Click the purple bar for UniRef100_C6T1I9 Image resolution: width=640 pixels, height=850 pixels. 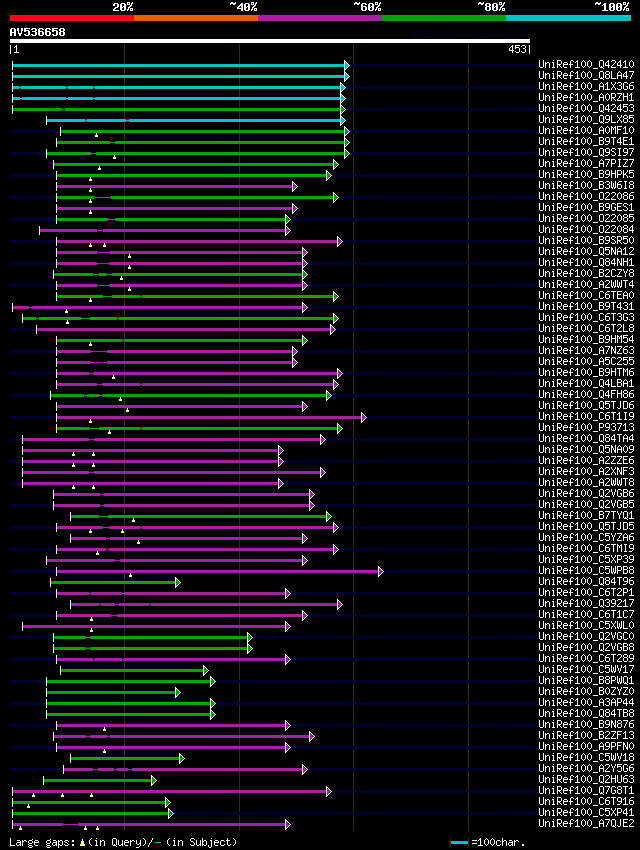coord(209,417)
